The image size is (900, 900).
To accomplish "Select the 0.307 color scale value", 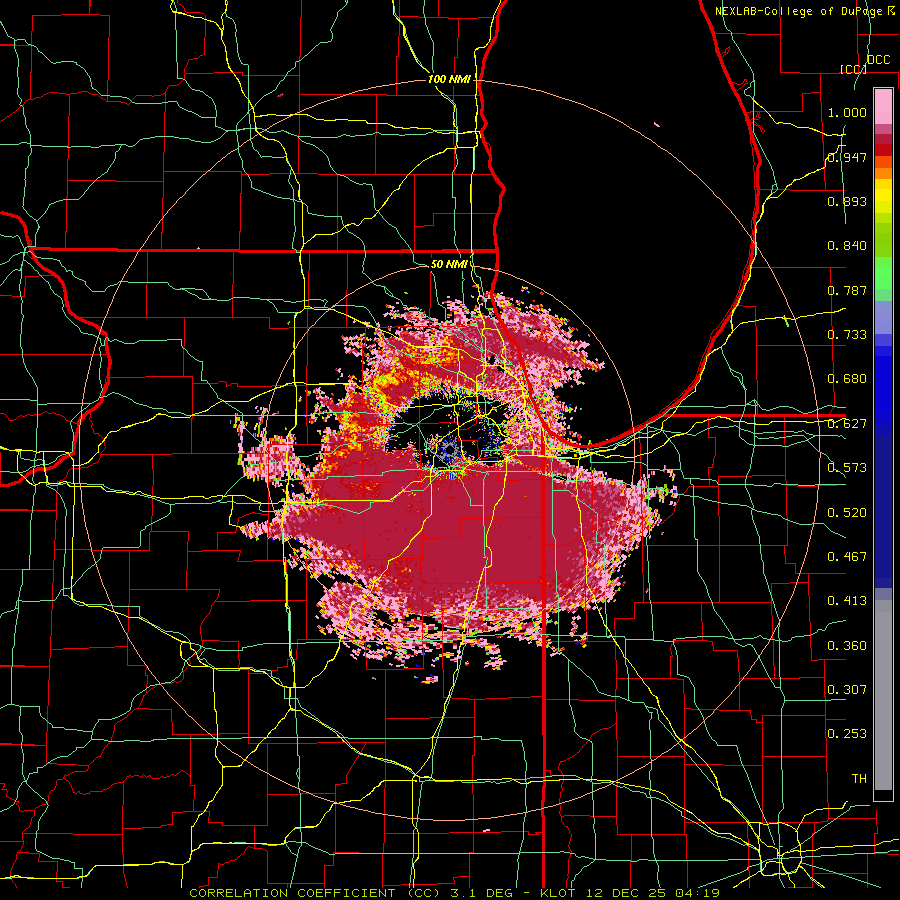I will [847, 690].
